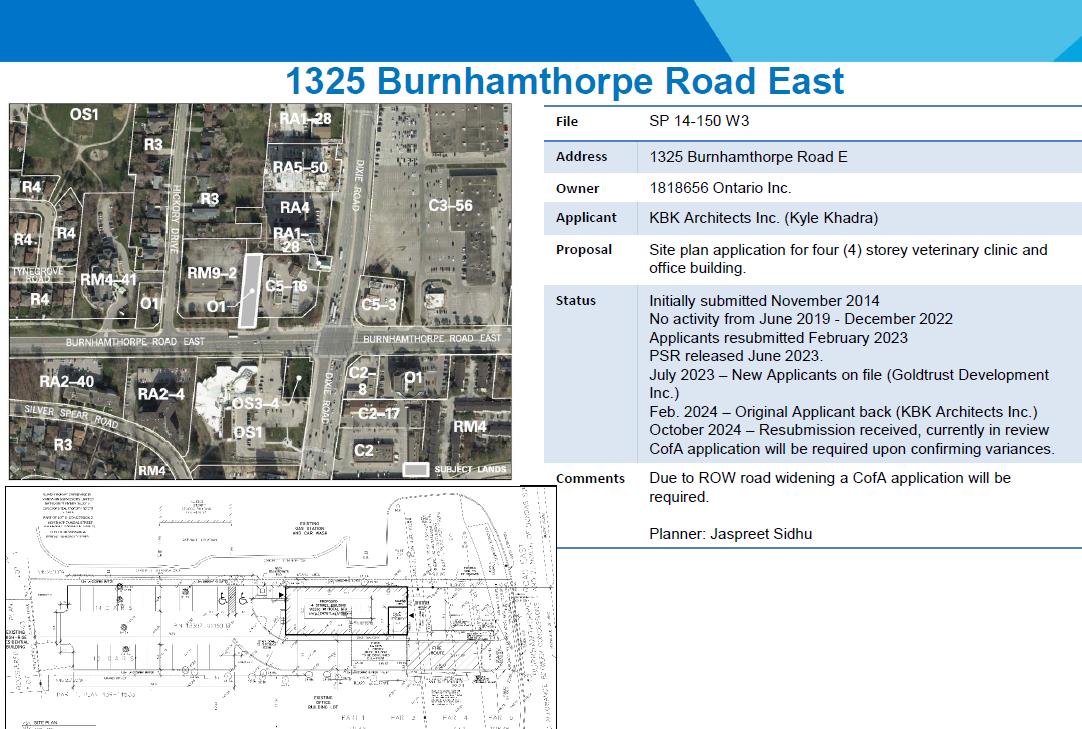Click the Comments row label

coord(590,479)
